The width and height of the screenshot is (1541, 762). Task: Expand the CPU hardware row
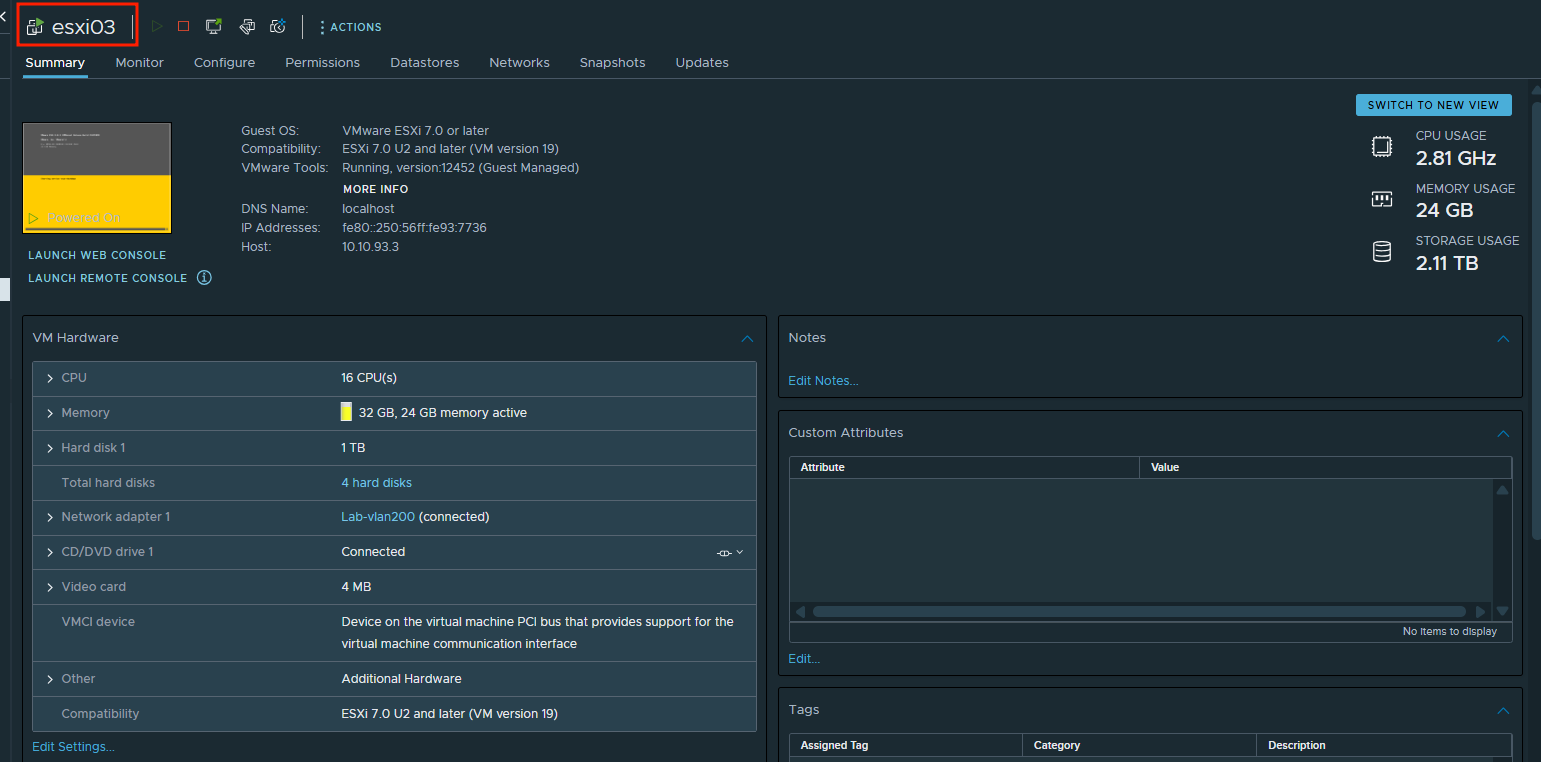pyautogui.click(x=50, y=378)
